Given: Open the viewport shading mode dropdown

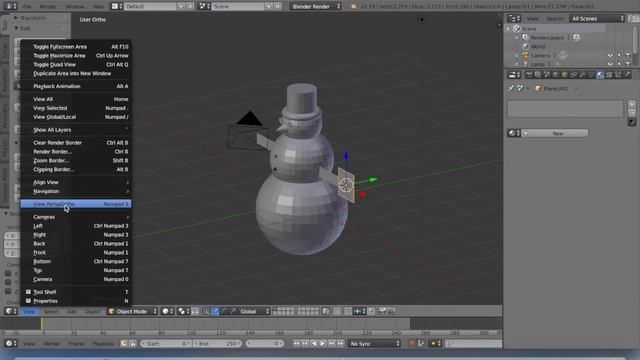Looking at the screenshot, I should 167,311.
